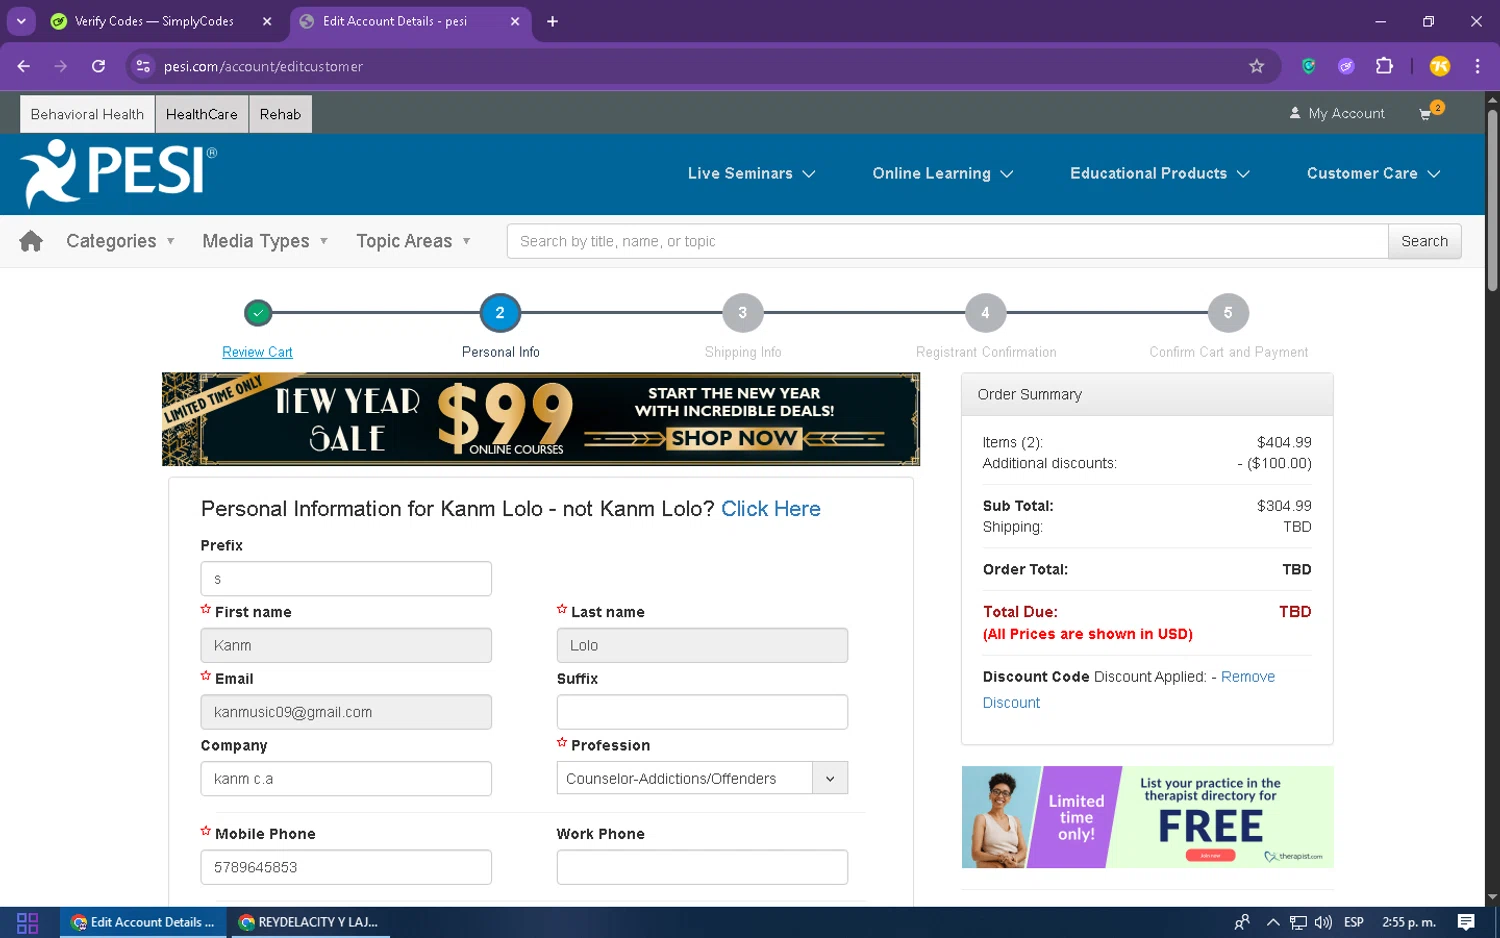Open the Windows Start button
The width and height of the screenshot is (1500, 938).
click(28, 922)
